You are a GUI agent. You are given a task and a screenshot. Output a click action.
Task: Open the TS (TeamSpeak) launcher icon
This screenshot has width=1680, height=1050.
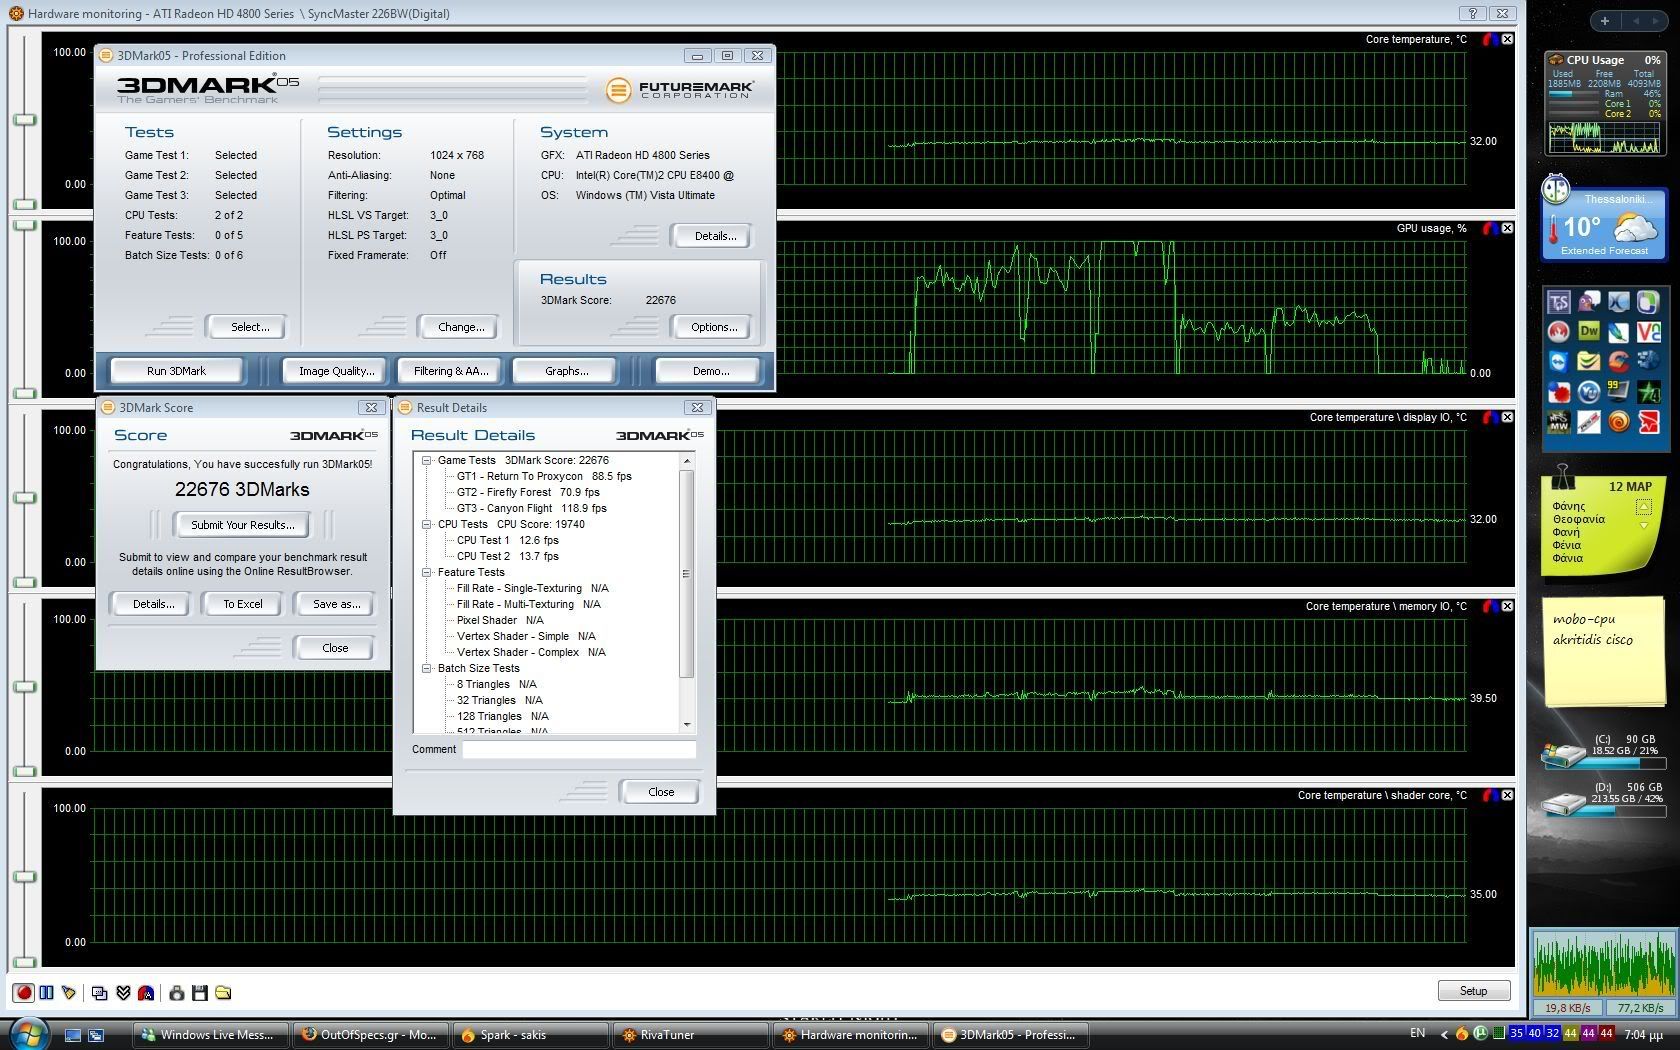tap(1559, 301)
